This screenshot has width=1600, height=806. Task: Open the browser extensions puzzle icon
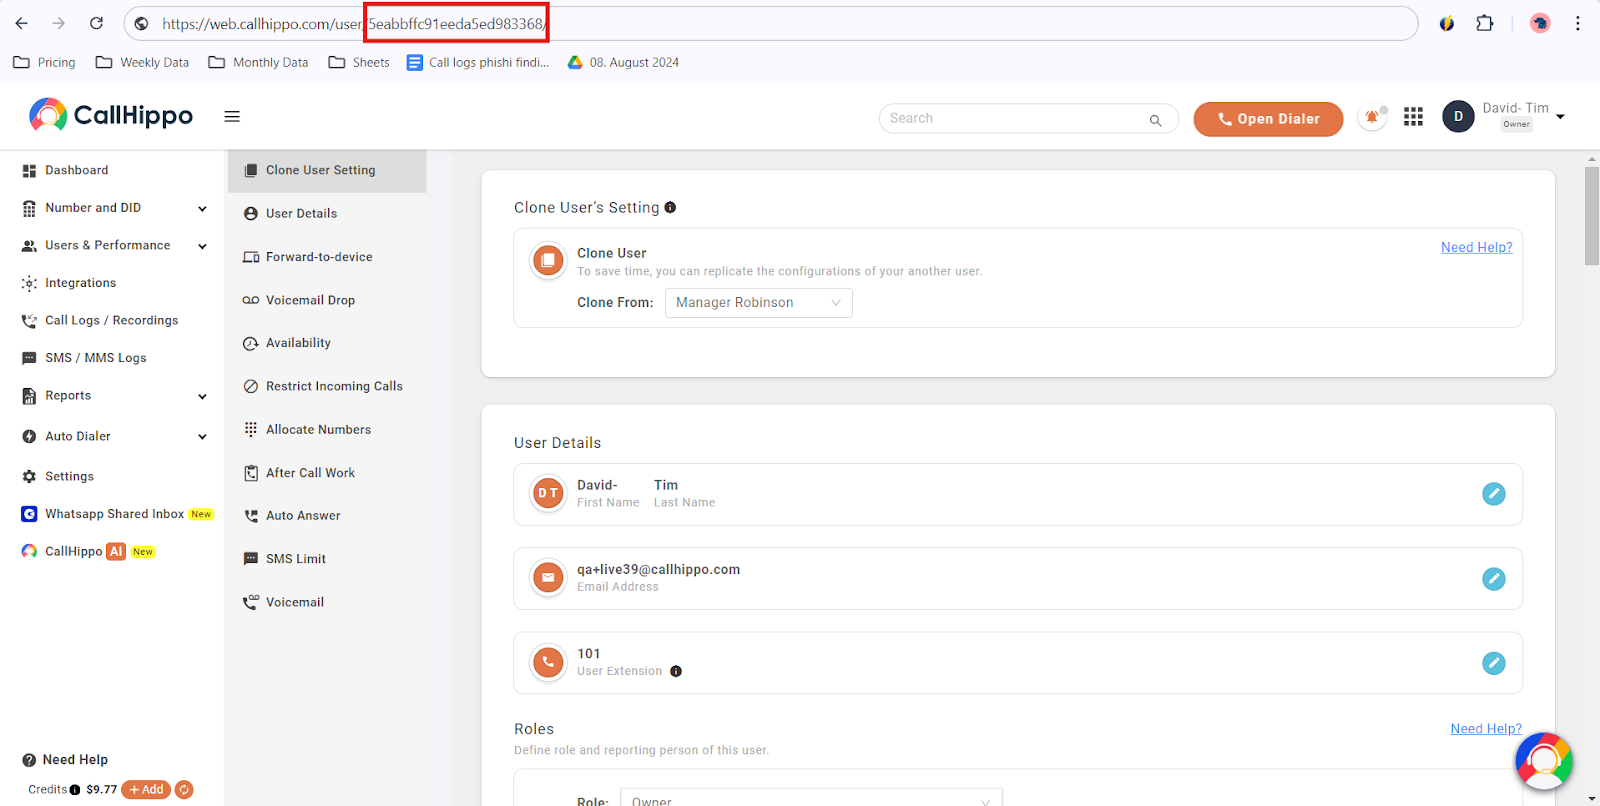pos(1485,23)
